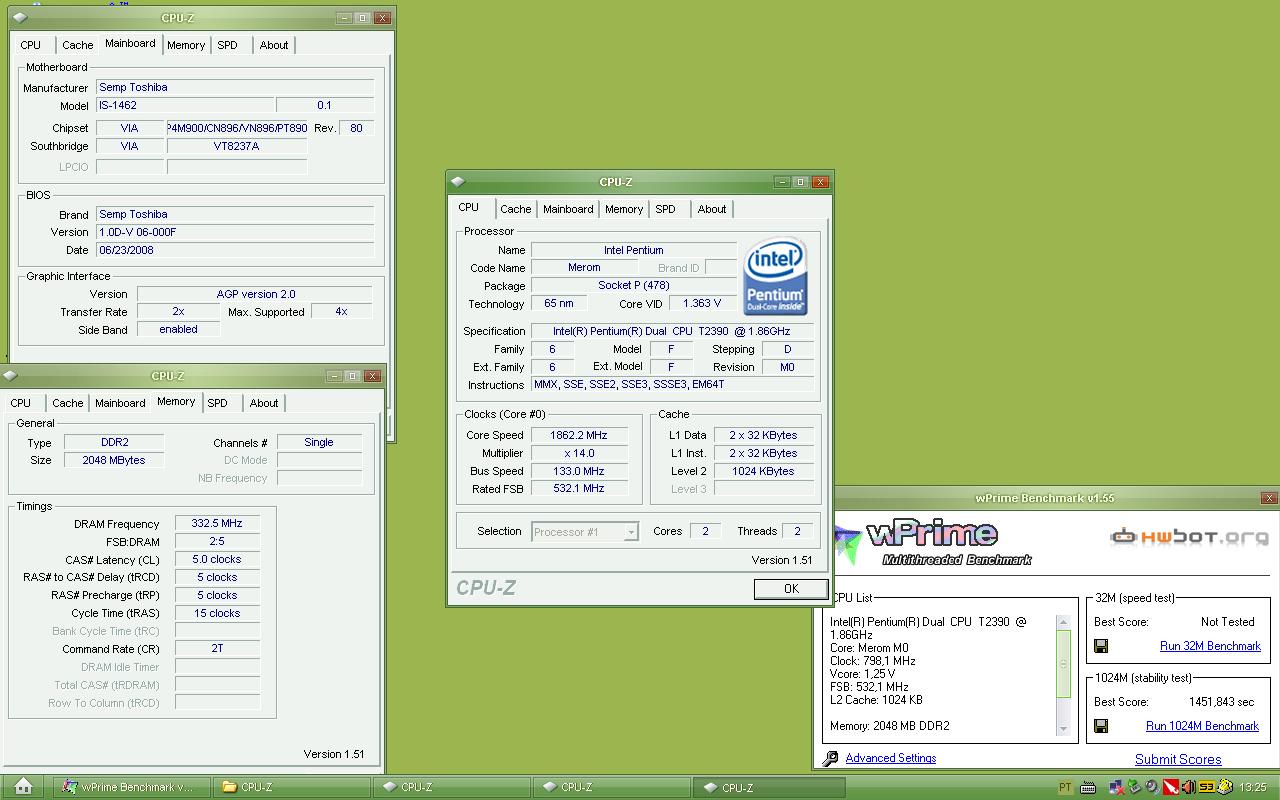Click the S3 graphics tray icon

pos(1207,787)
